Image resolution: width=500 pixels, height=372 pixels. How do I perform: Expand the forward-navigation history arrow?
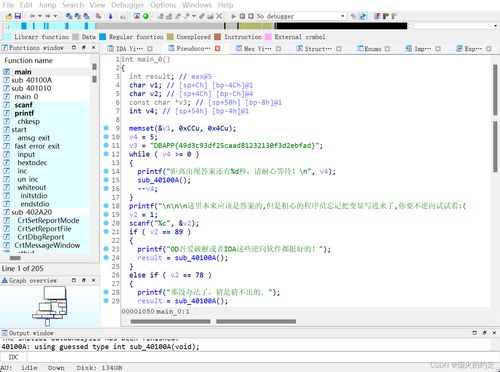pos(55,16)
